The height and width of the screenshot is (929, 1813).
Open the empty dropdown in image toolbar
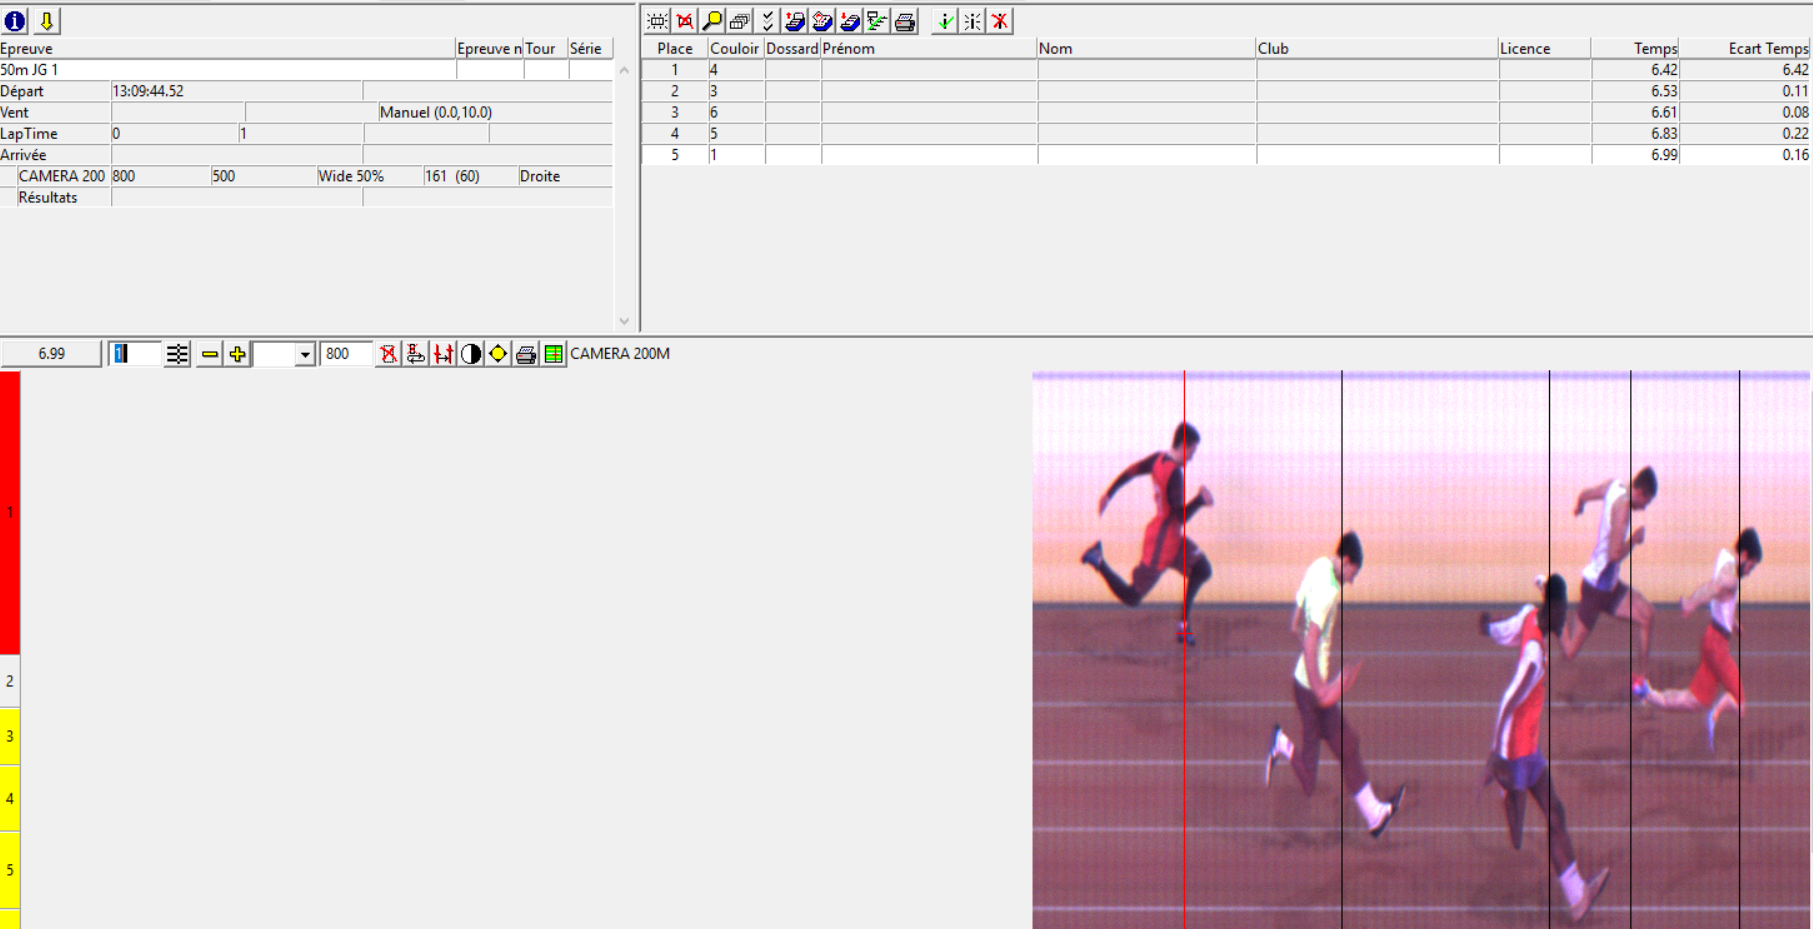[x=305, y=354]
